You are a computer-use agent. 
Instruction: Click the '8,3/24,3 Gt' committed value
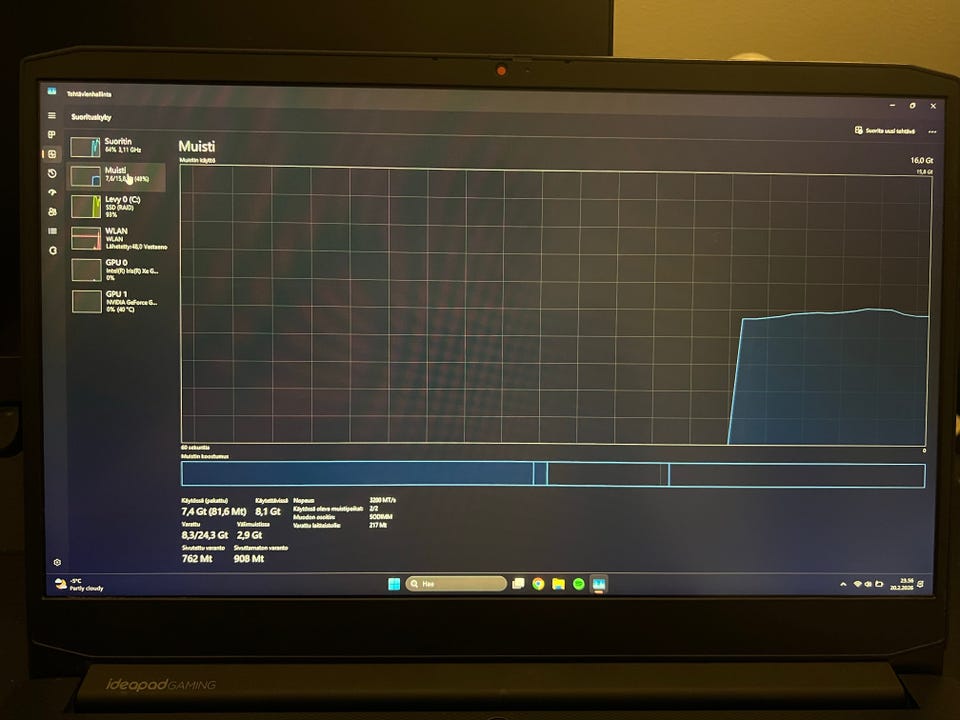pos(204,535)
